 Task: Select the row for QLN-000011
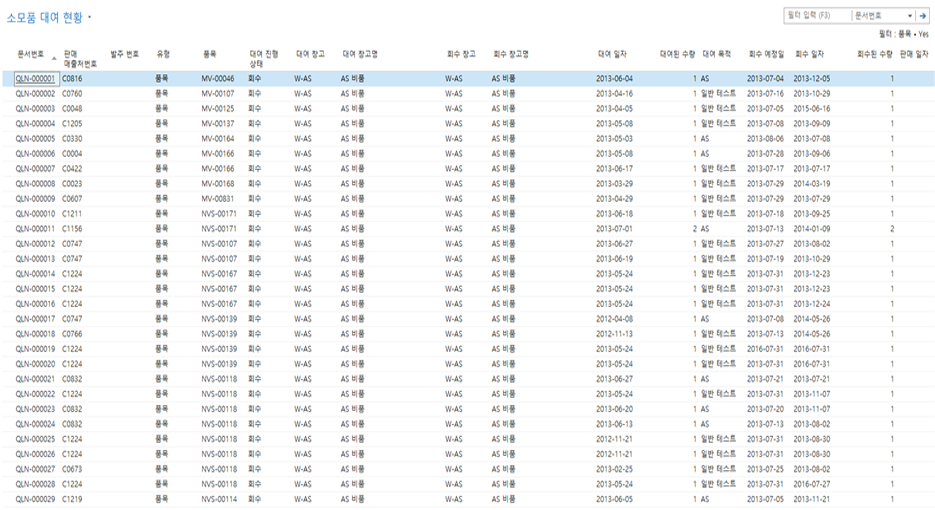468,229
